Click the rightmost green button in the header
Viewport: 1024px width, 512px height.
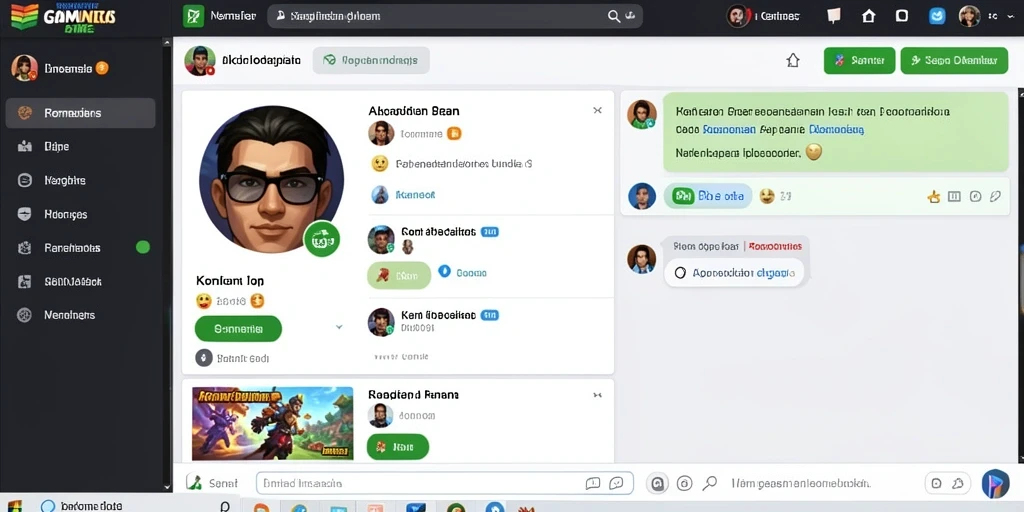(x=954, y=61)
